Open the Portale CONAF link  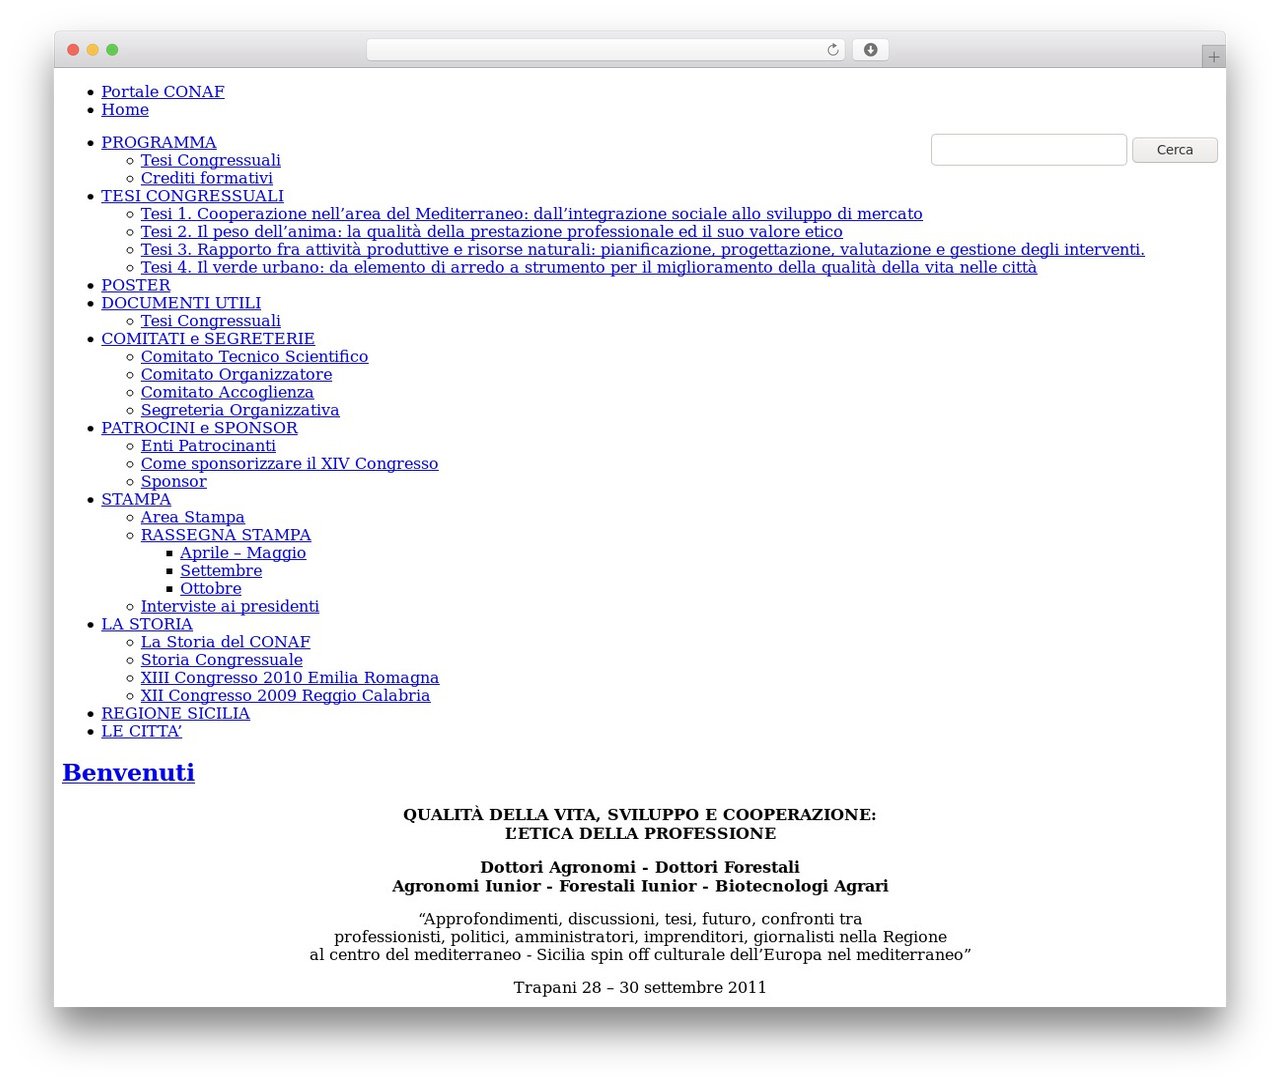click(163, 92)
